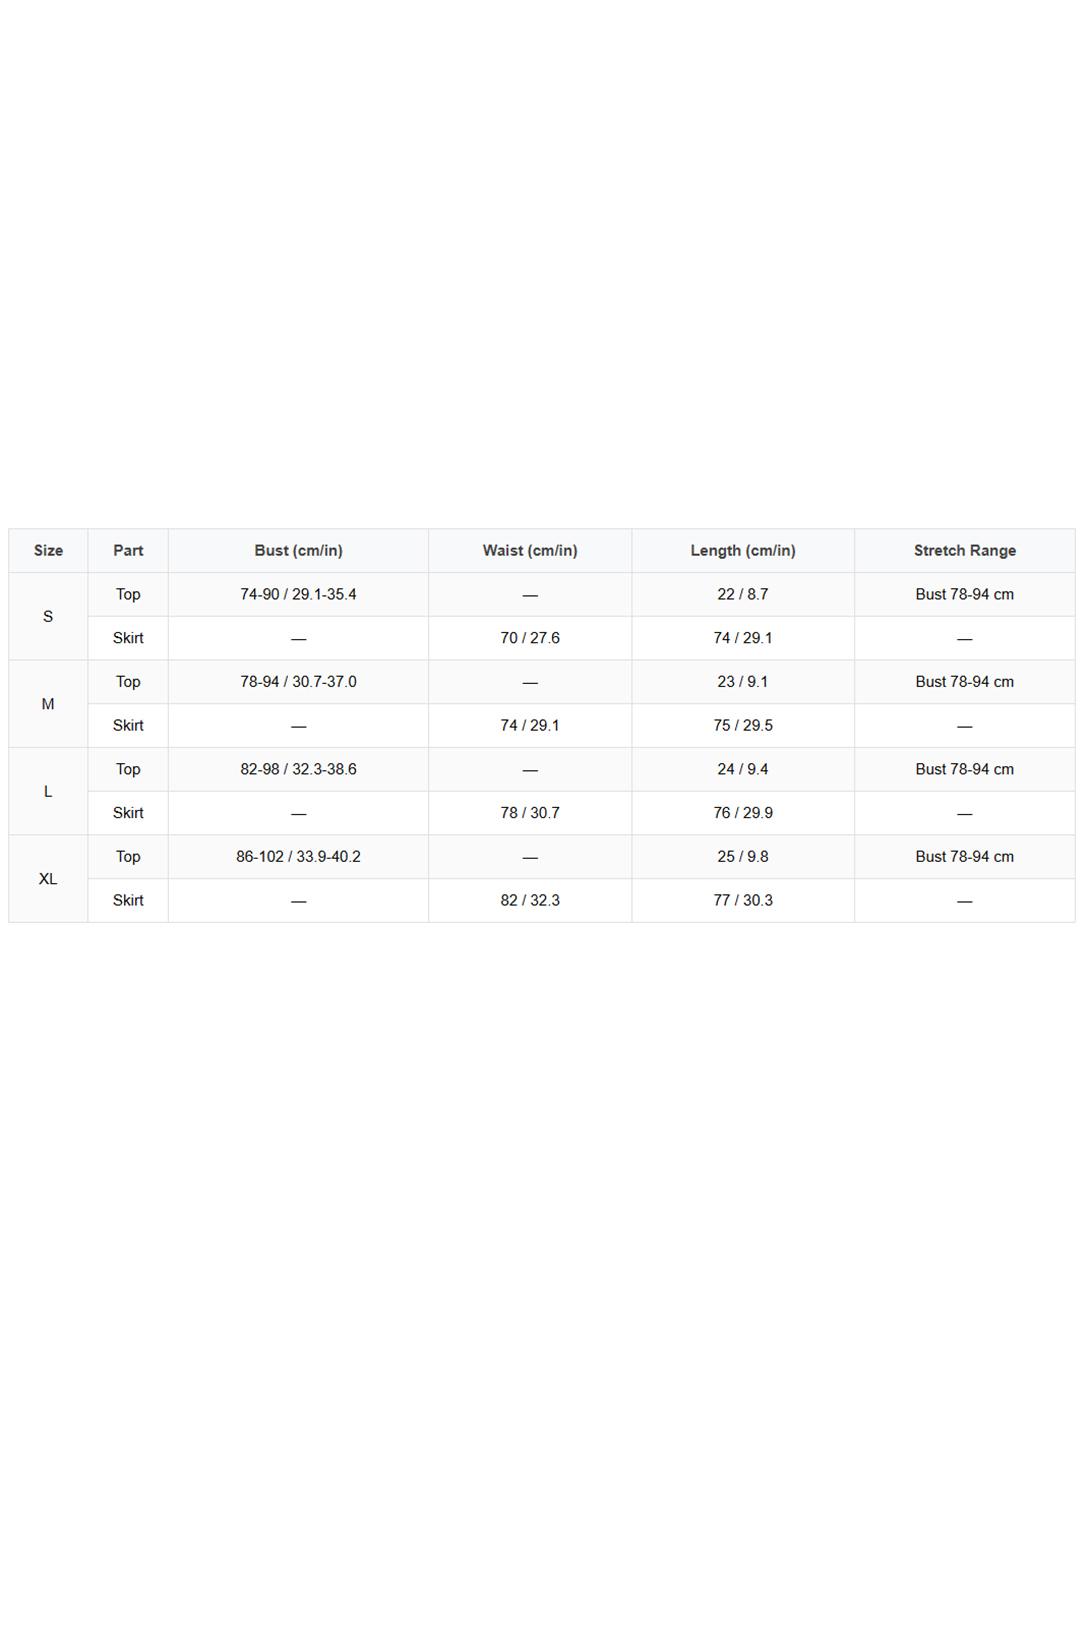Click the Length (cm/in) column header

pyautogui.click(x=743, y=551)
